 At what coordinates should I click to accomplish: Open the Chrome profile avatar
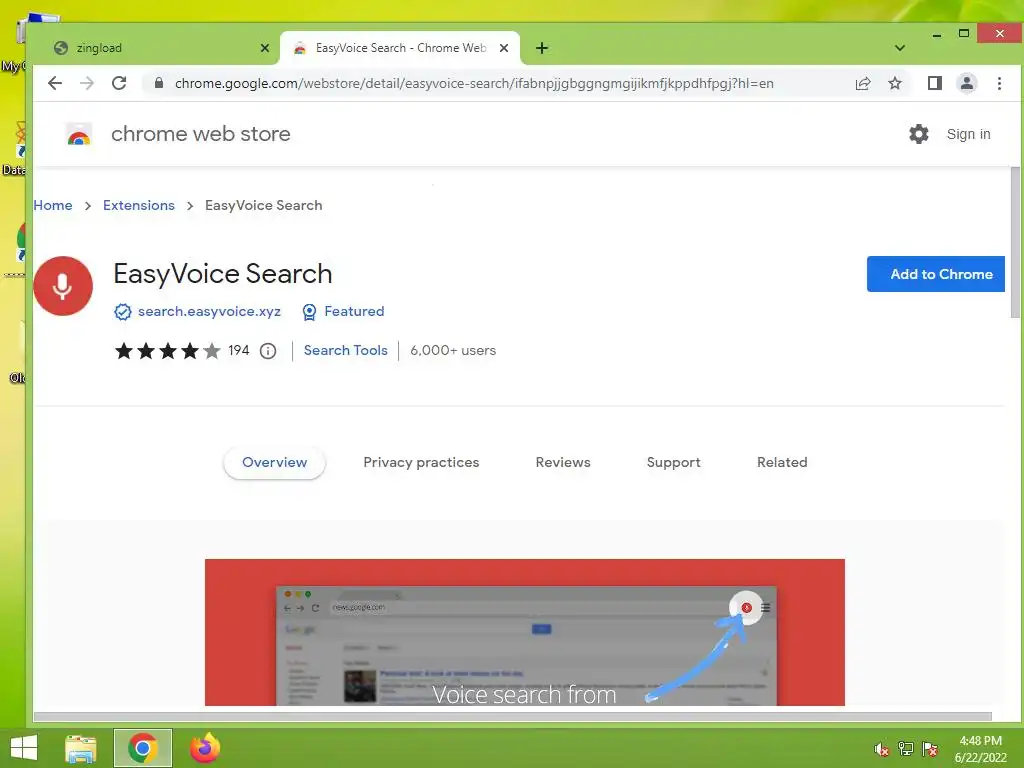point(967,83)
